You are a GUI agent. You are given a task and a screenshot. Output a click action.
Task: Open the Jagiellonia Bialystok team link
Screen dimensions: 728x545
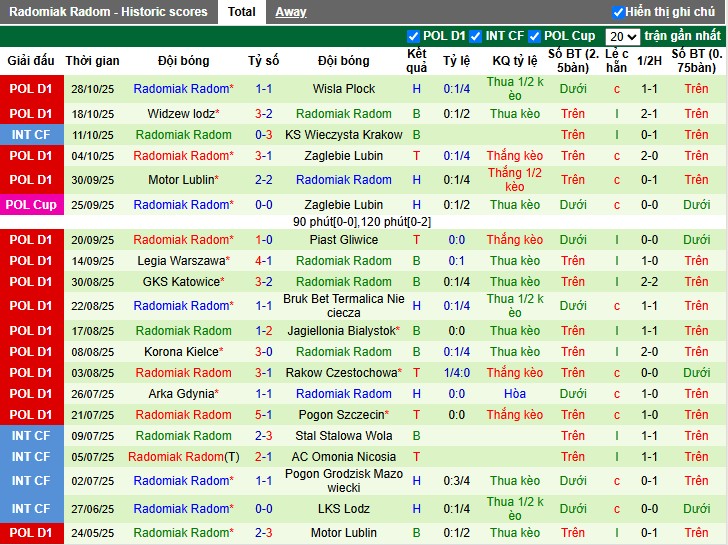click(341, 331)
